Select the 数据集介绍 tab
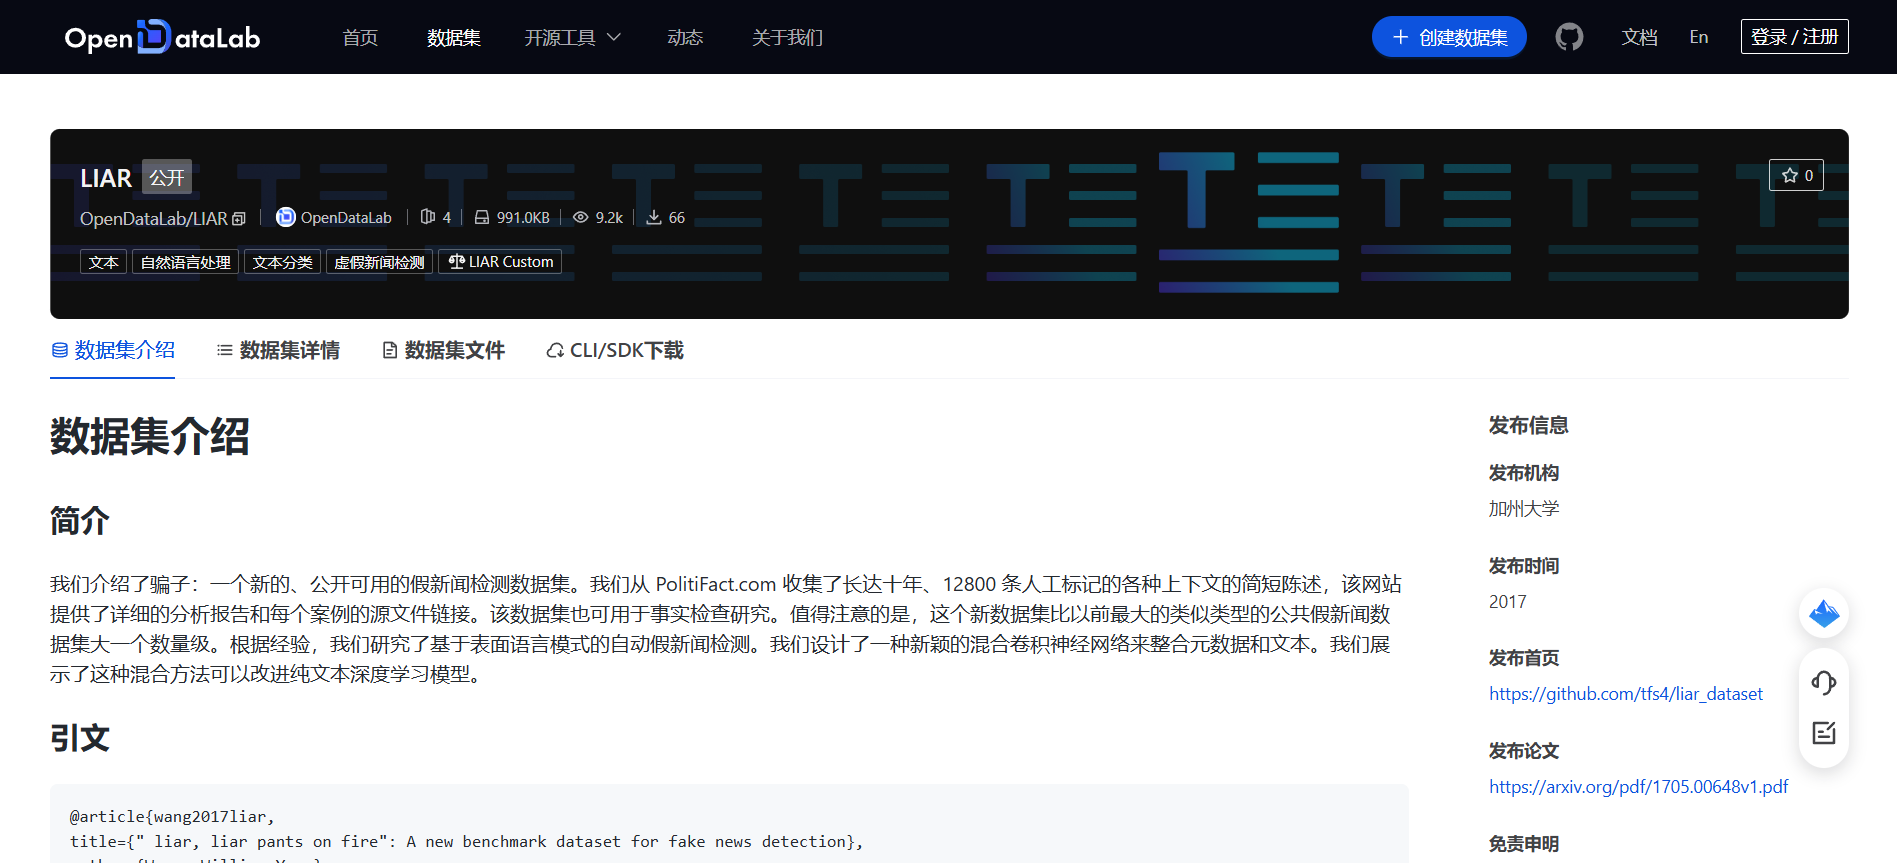The height and width of the screenshot is (863, 1897). click(x=113, y=350)
